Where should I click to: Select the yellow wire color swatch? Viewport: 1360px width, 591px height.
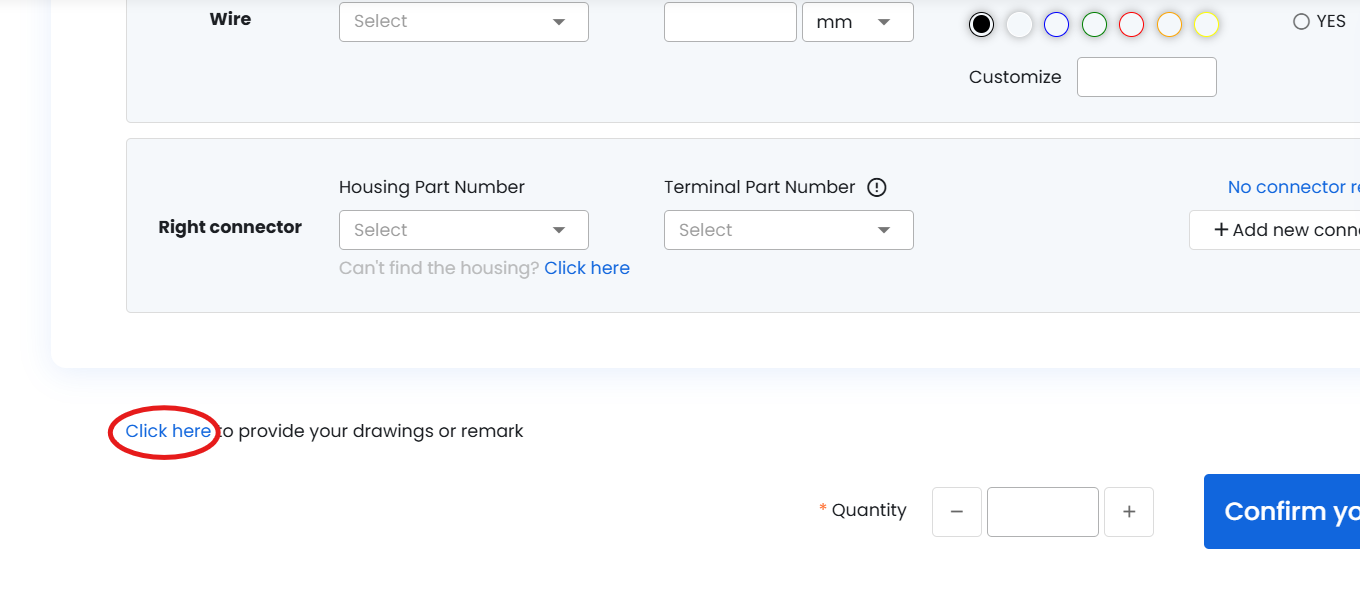pos(1206,25)
